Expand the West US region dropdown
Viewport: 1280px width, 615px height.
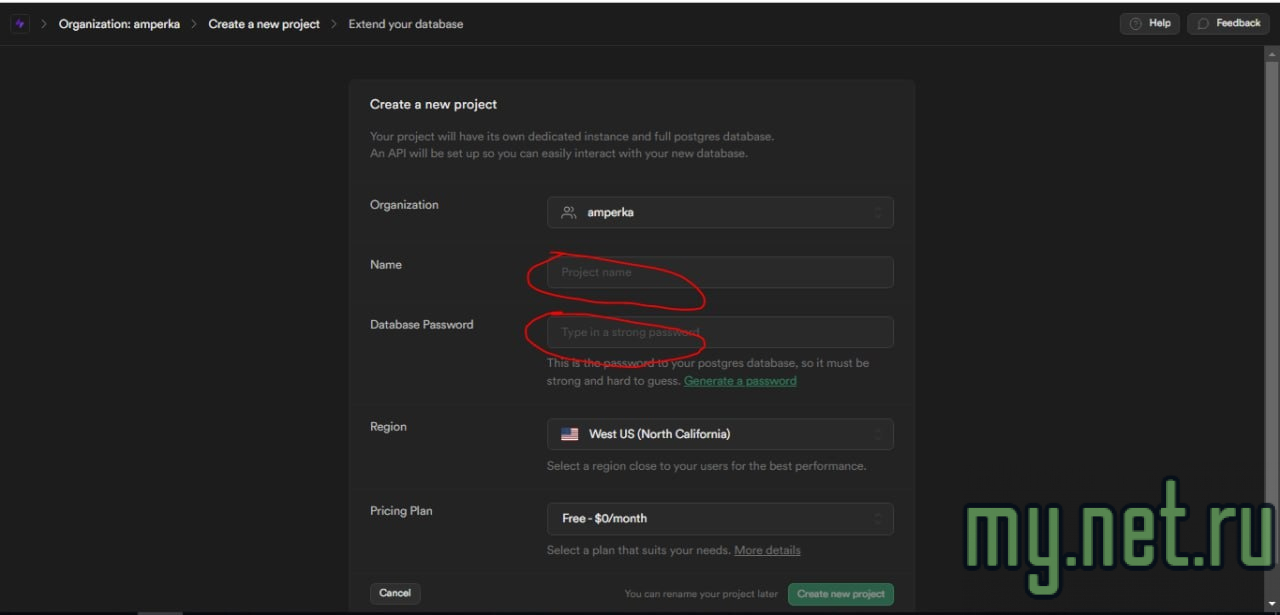[x=878, y=434]
